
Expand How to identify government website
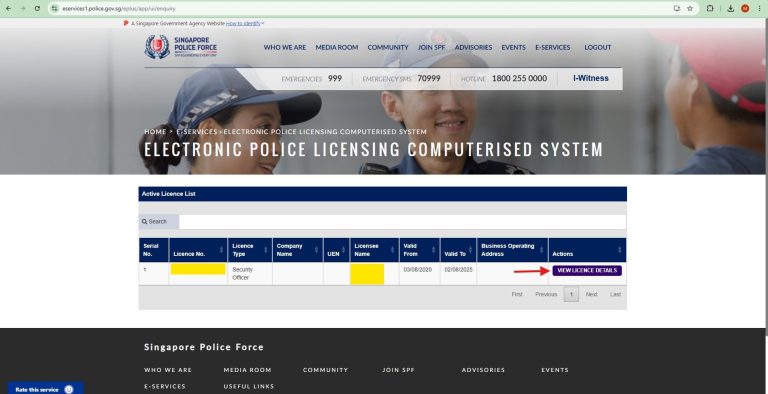[245, 23]
